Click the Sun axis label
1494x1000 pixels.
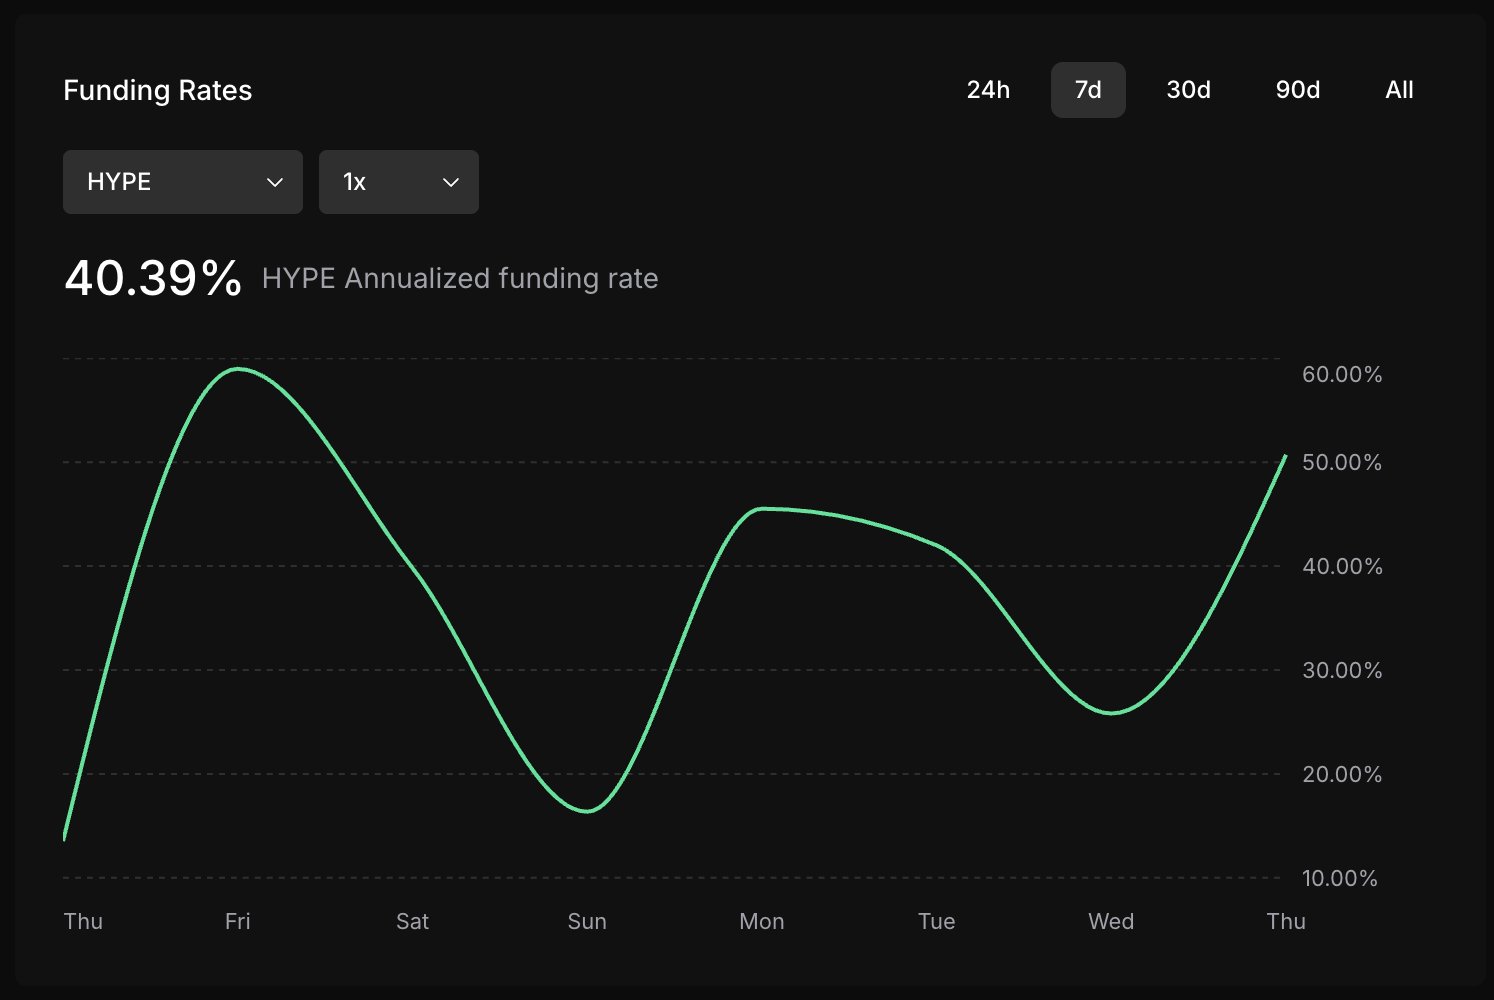tap(587, 921)
